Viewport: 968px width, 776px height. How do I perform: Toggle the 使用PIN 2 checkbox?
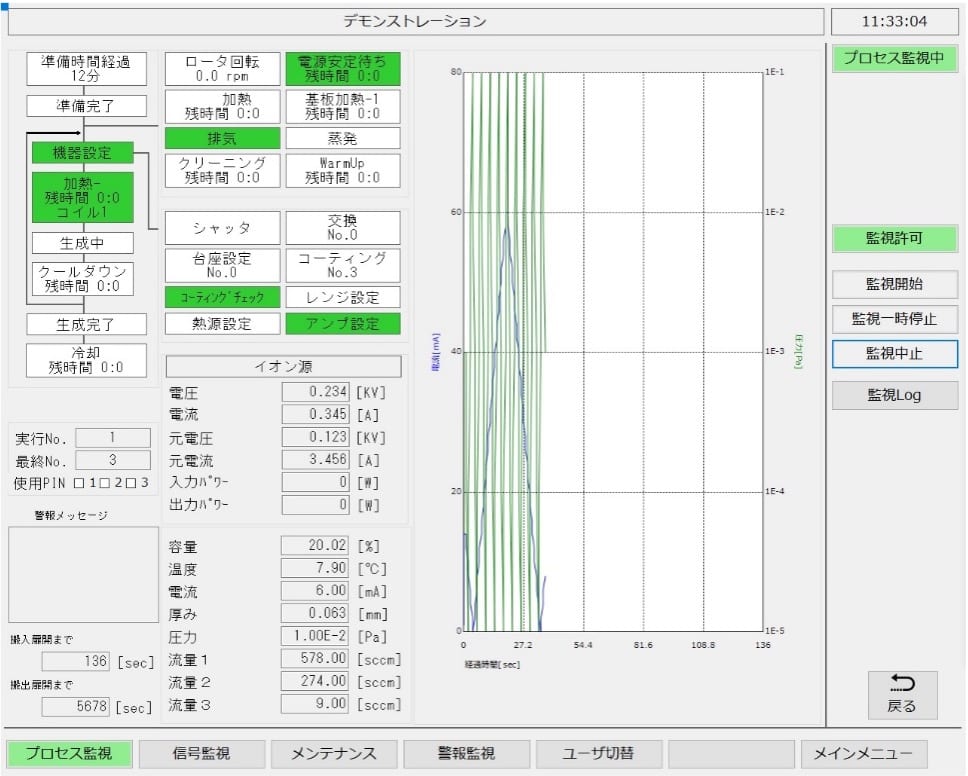105,483
